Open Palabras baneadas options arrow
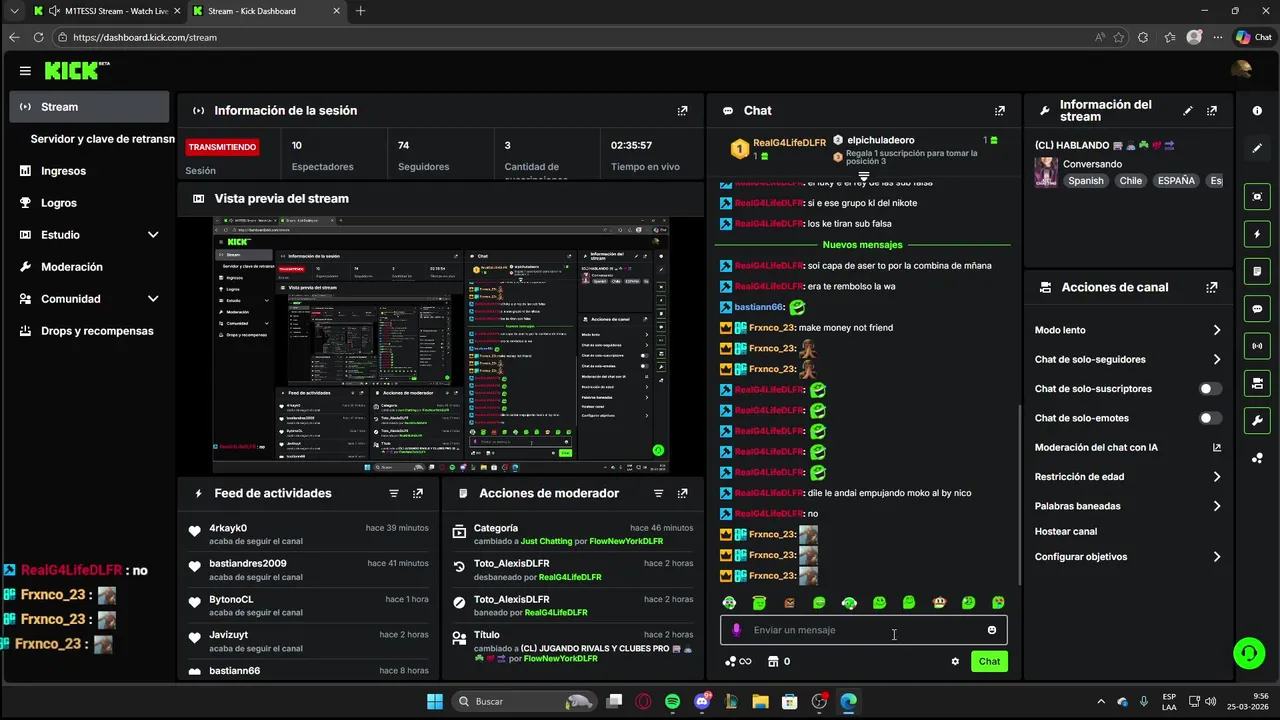This screenshot has width=1280, height=720. point(1217,506)
